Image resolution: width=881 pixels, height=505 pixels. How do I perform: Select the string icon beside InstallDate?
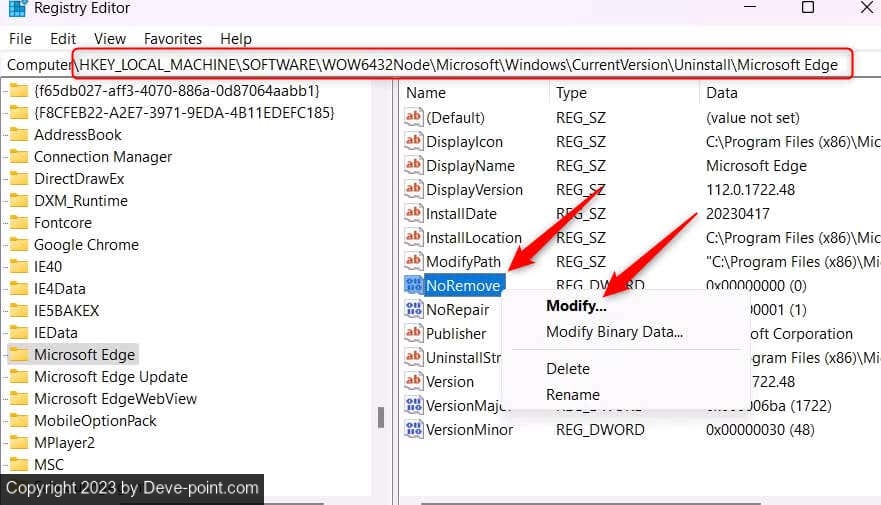pyautogui.click(x=414, y=214)
